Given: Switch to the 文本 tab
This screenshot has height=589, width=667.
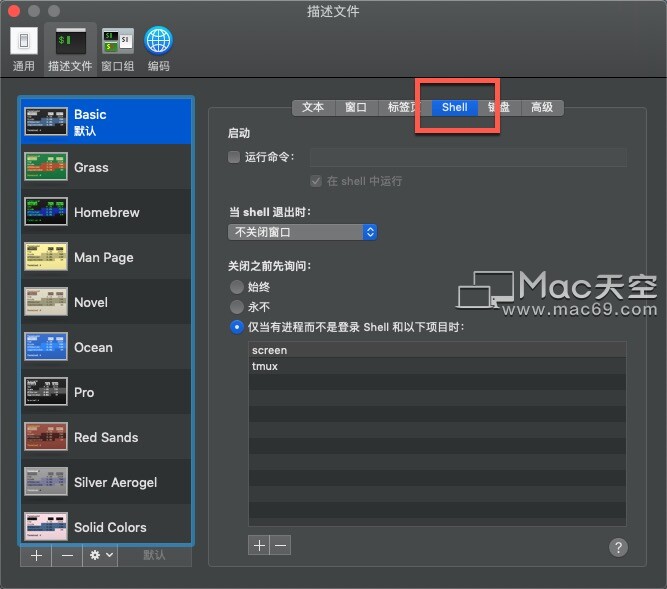Looking at the screenshot, I should click(314, 108).
